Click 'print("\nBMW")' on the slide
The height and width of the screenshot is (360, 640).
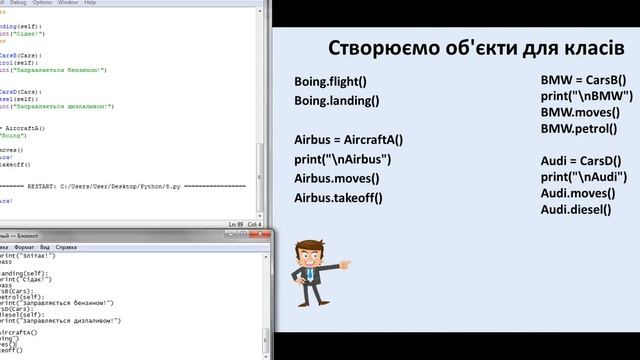587,96
